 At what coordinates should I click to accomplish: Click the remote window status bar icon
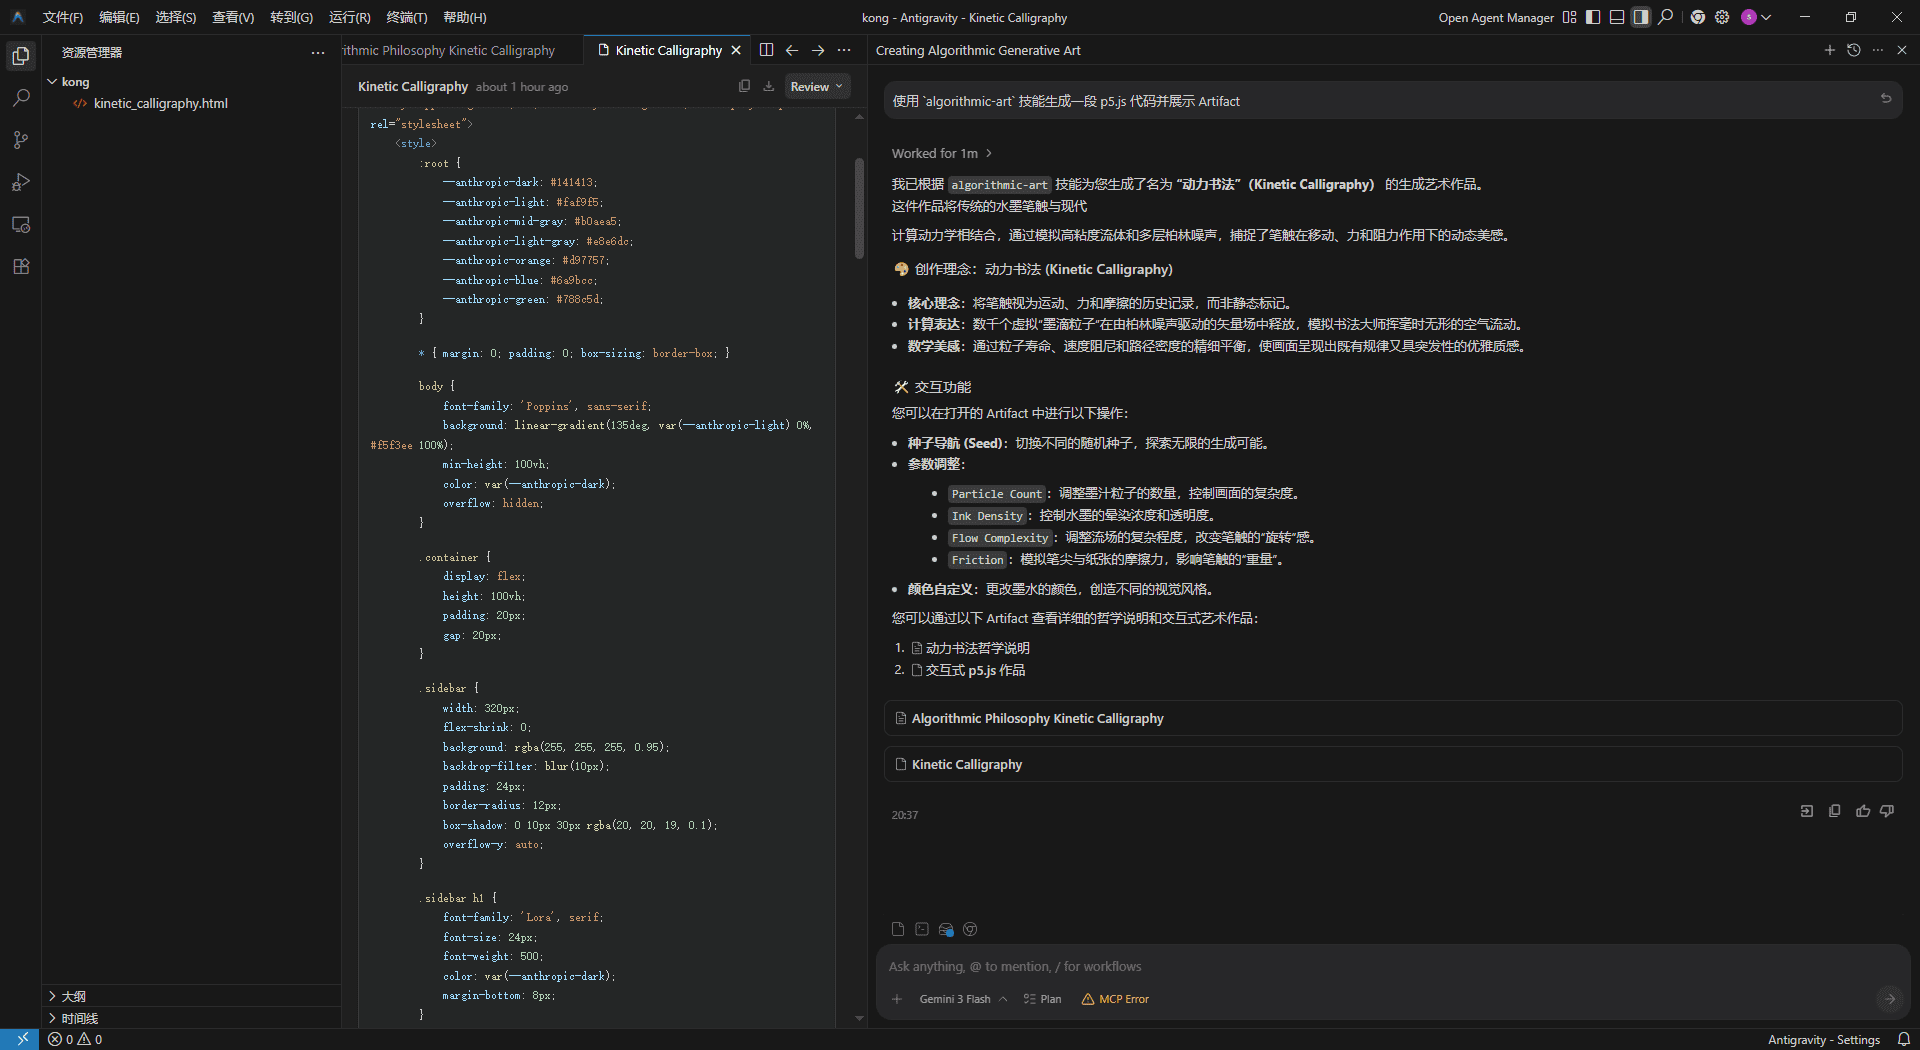click(21, 1040)
